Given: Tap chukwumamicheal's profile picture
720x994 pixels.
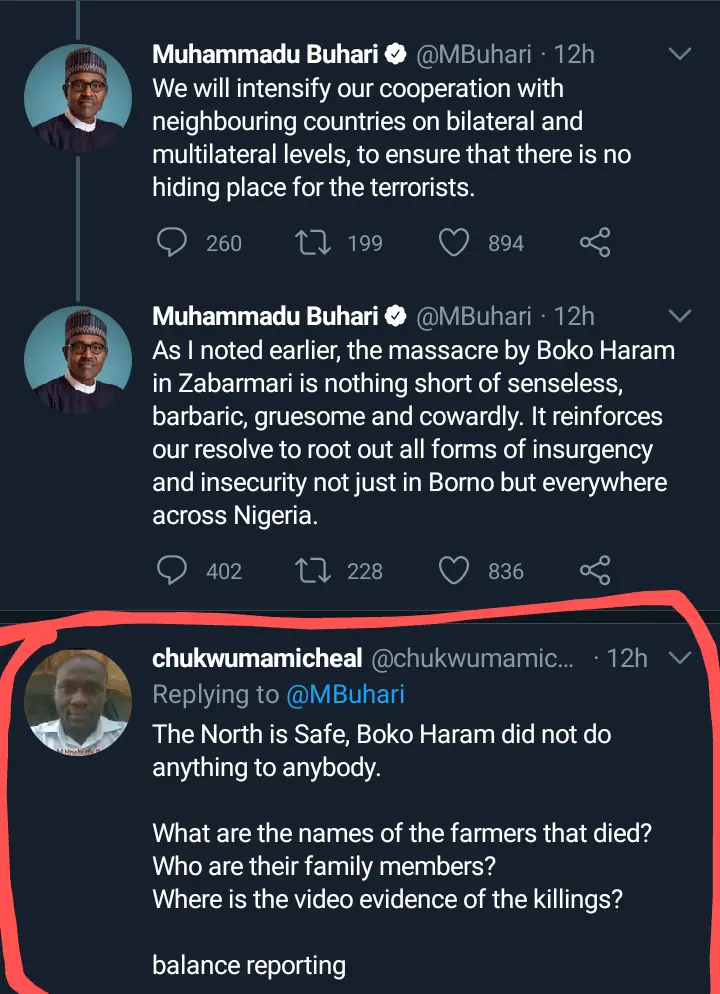Looking at the screenshot, I should [78, 698].
